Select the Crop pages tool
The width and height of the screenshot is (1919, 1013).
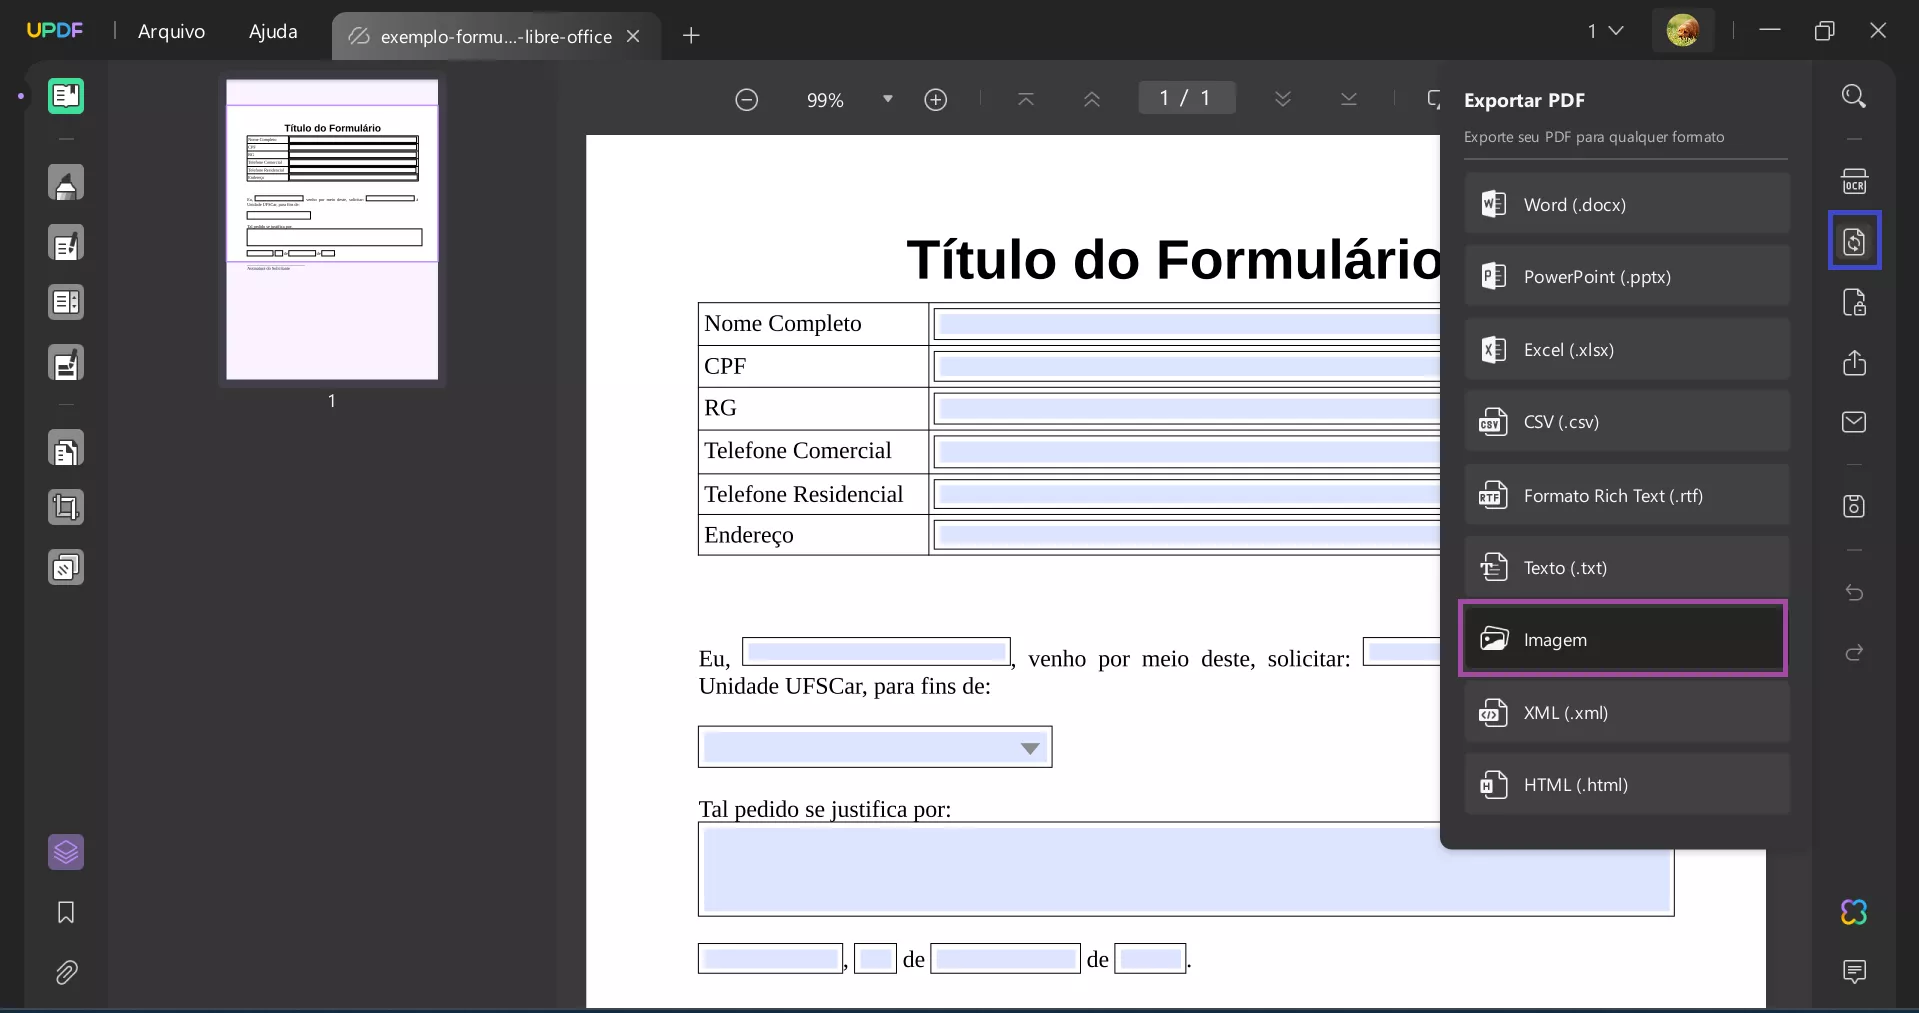(66, 508)
